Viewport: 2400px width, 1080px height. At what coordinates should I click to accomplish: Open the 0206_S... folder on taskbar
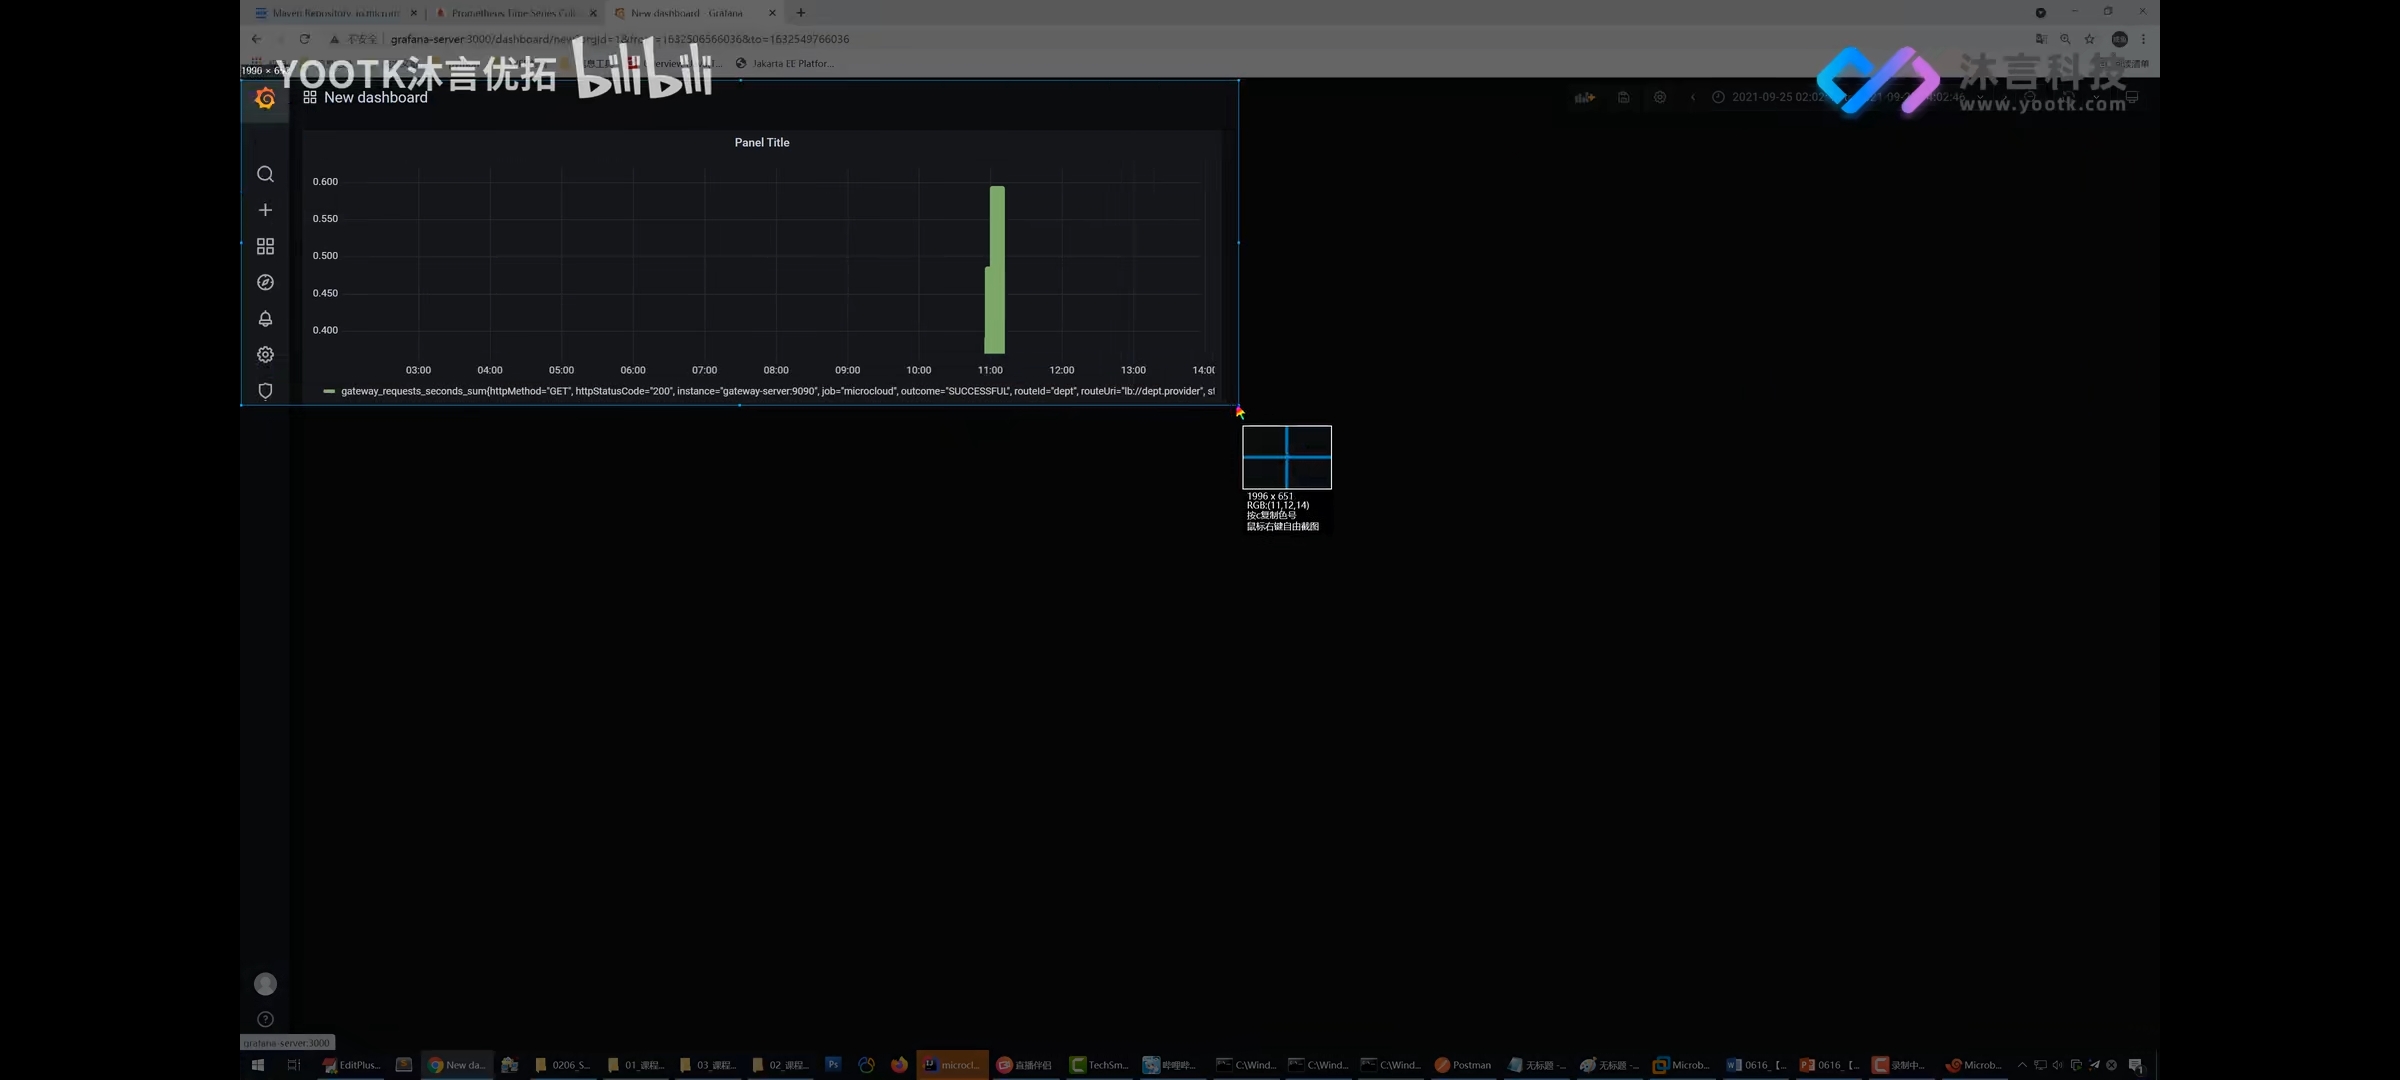[563, 1065]
